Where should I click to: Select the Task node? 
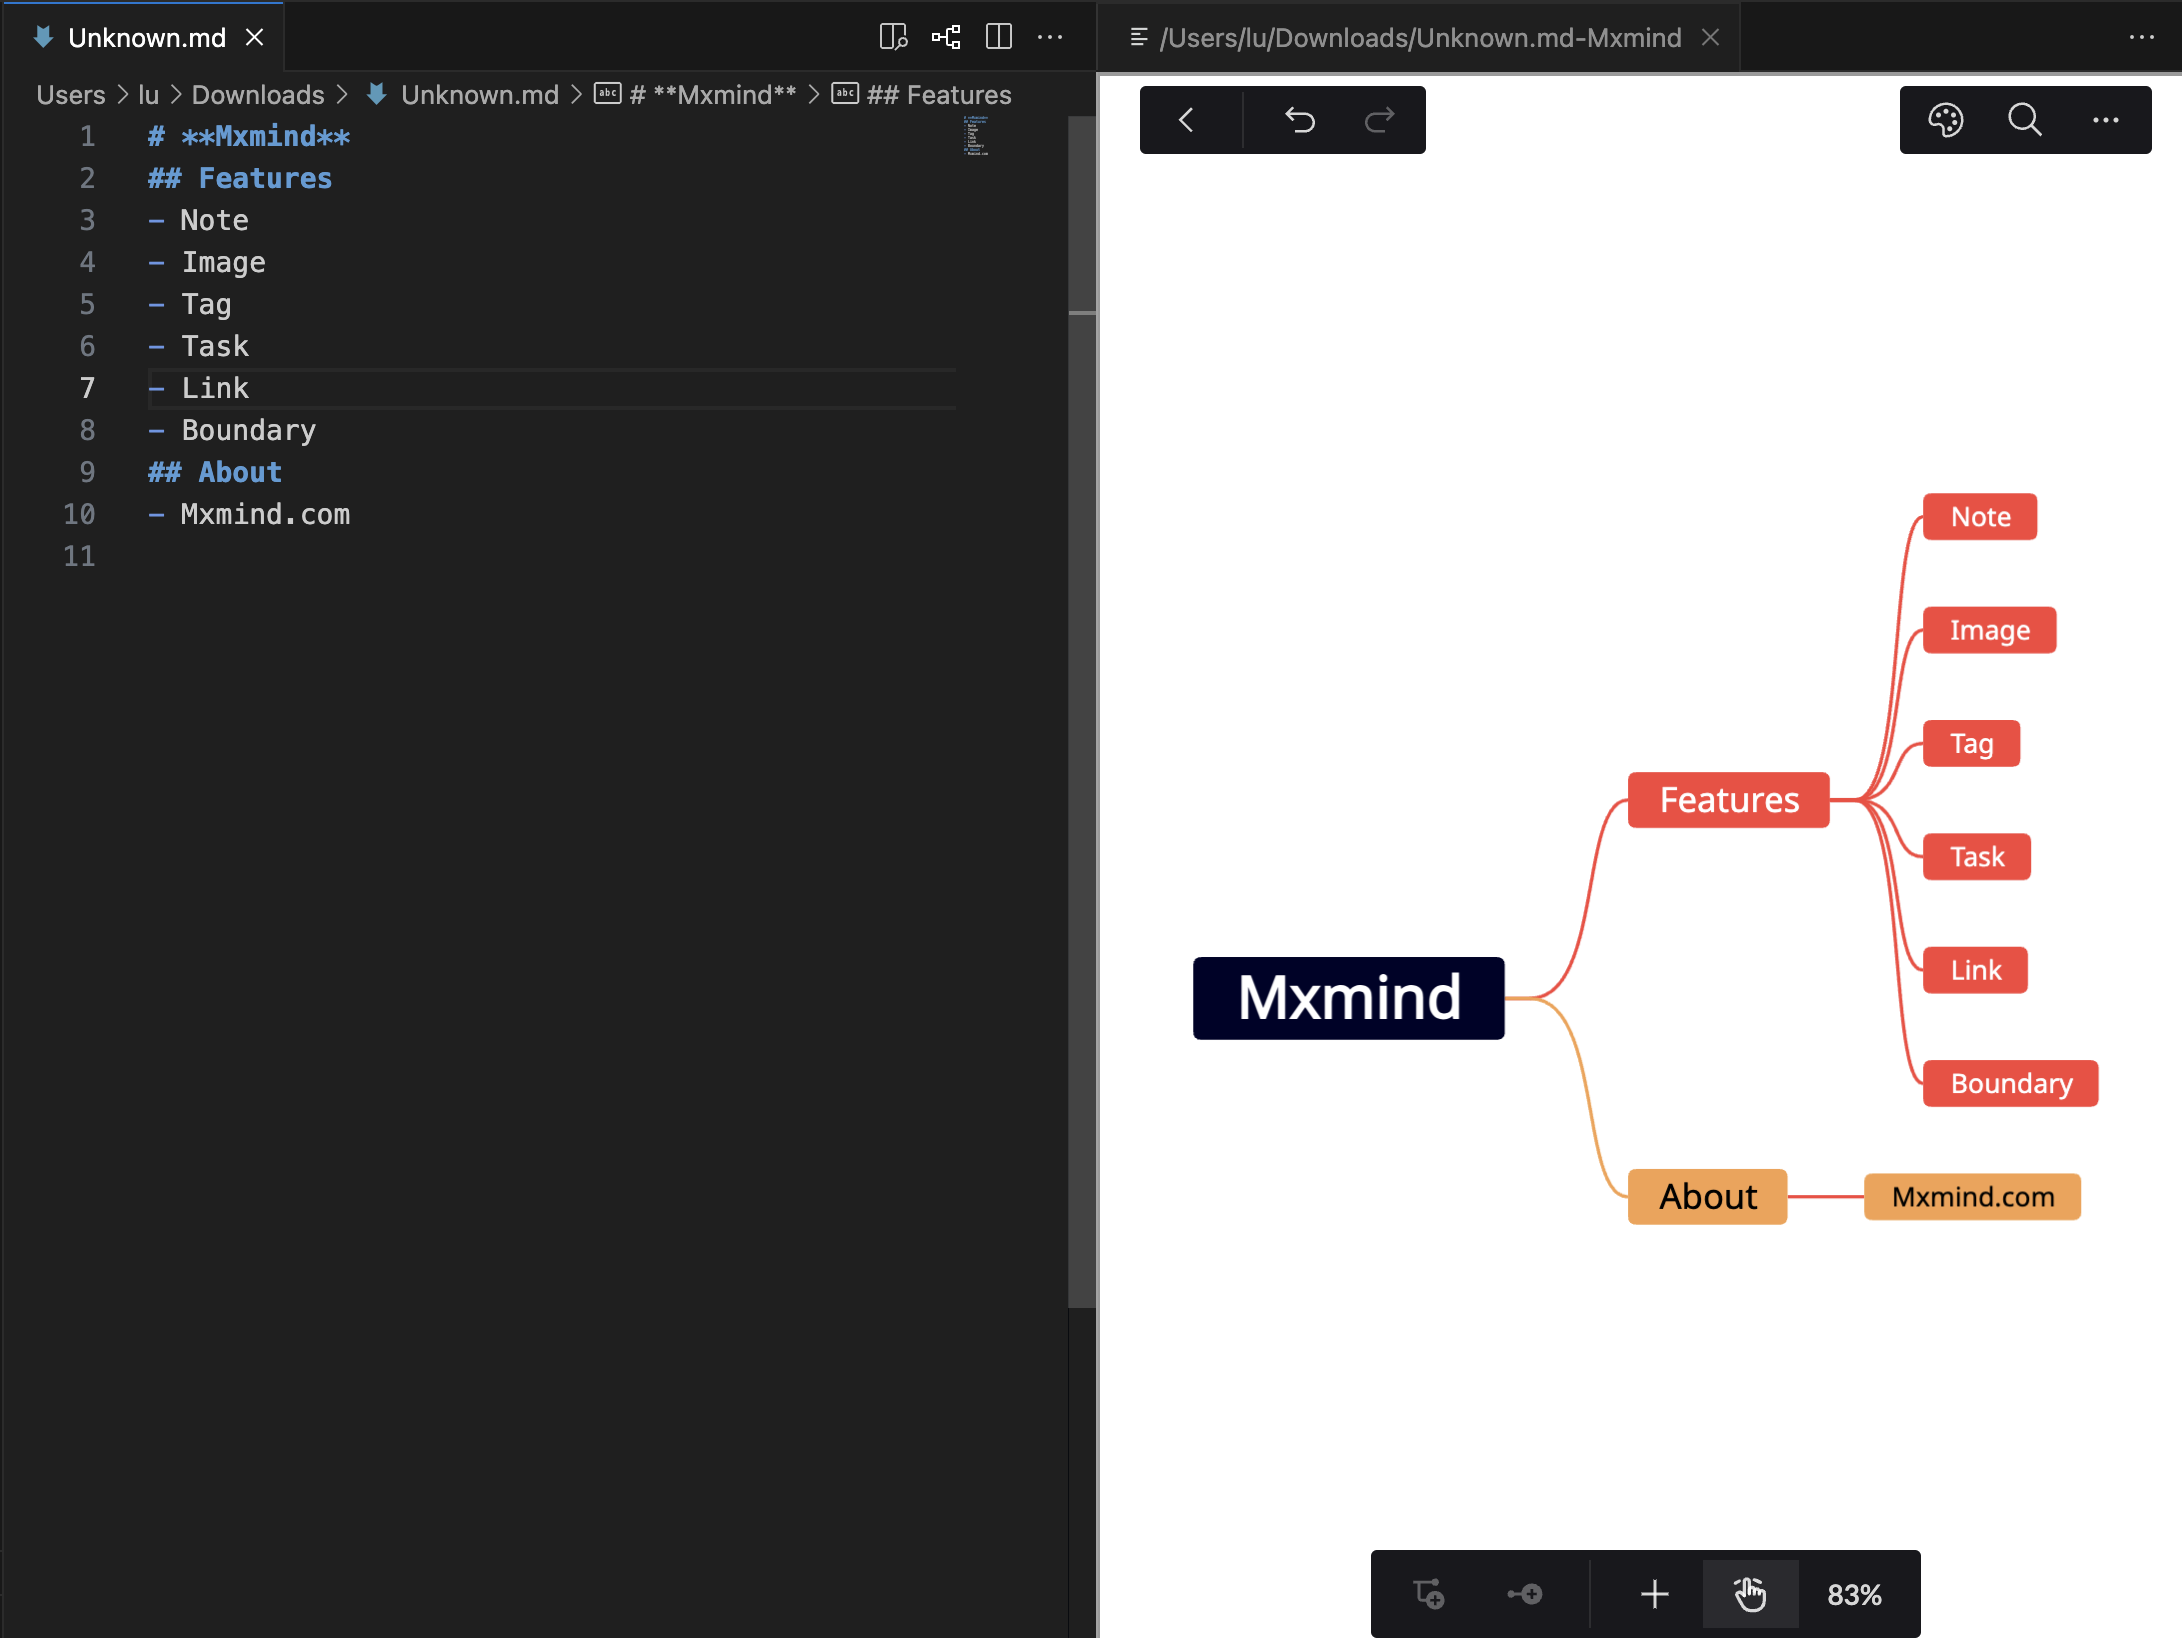(x=1977, y=857)
